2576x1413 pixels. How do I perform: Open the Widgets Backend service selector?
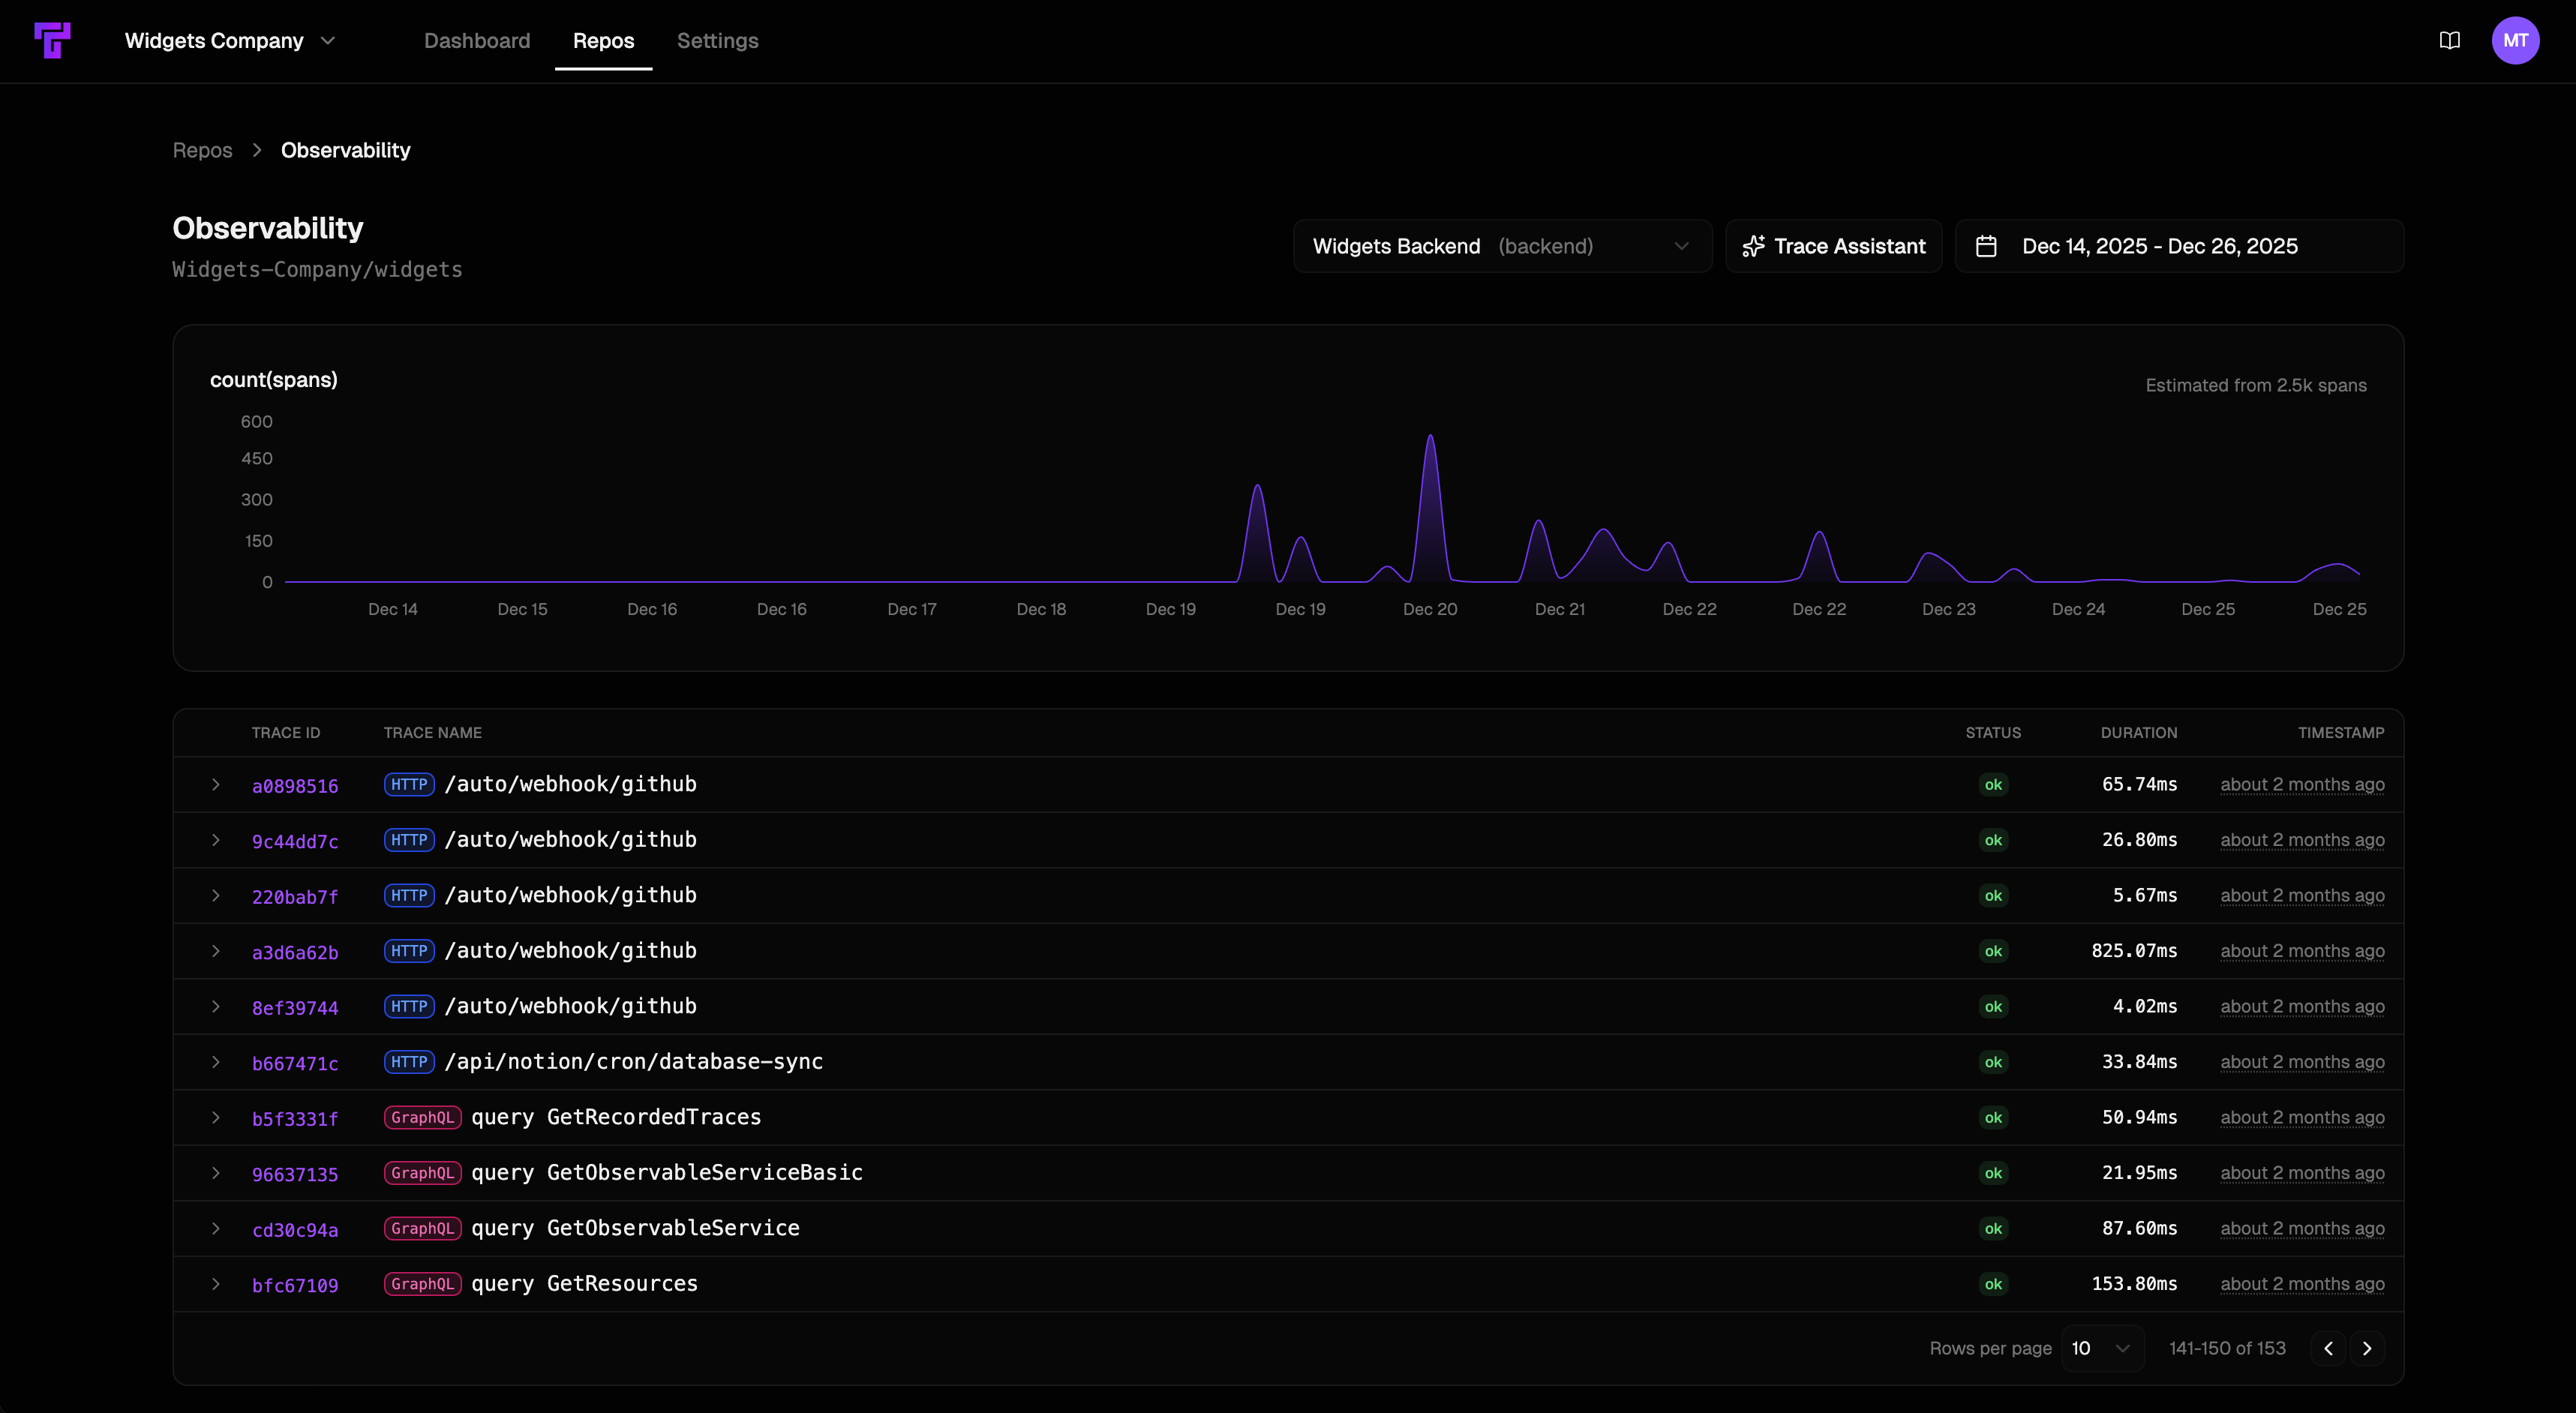pyautogui.click(x=1502, y=245)
